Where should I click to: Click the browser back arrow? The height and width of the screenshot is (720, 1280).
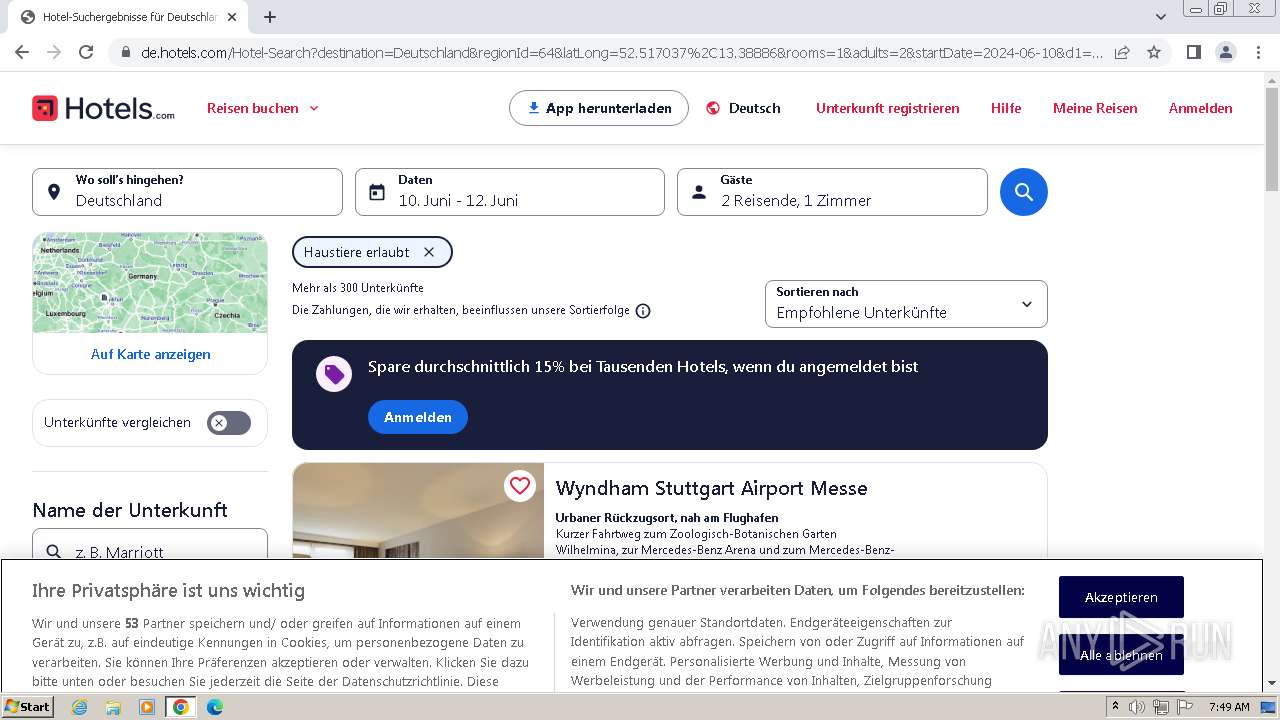click(x=22, y=52)
